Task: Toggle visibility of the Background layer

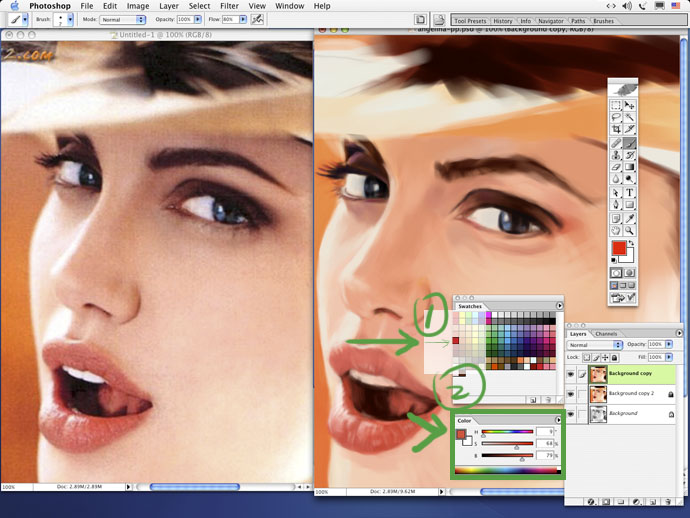Action: click(x=571, y=414)
